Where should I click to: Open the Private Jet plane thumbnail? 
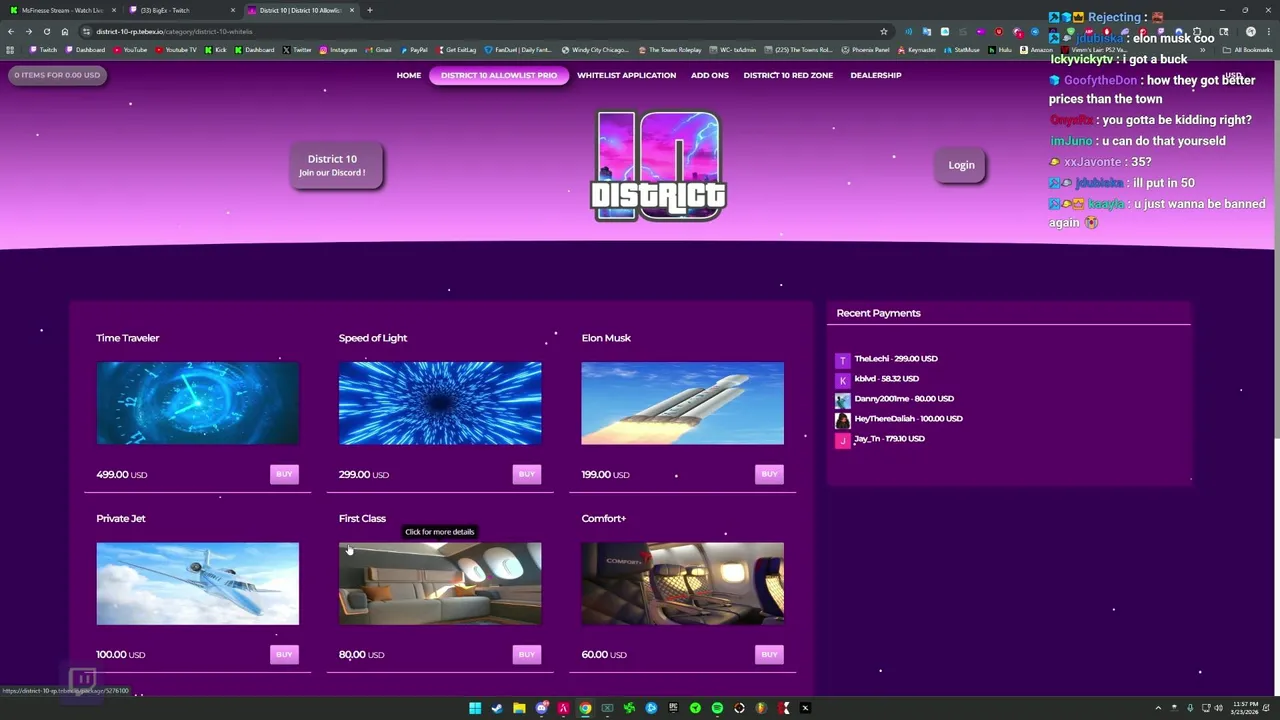(x=197, y=584)
